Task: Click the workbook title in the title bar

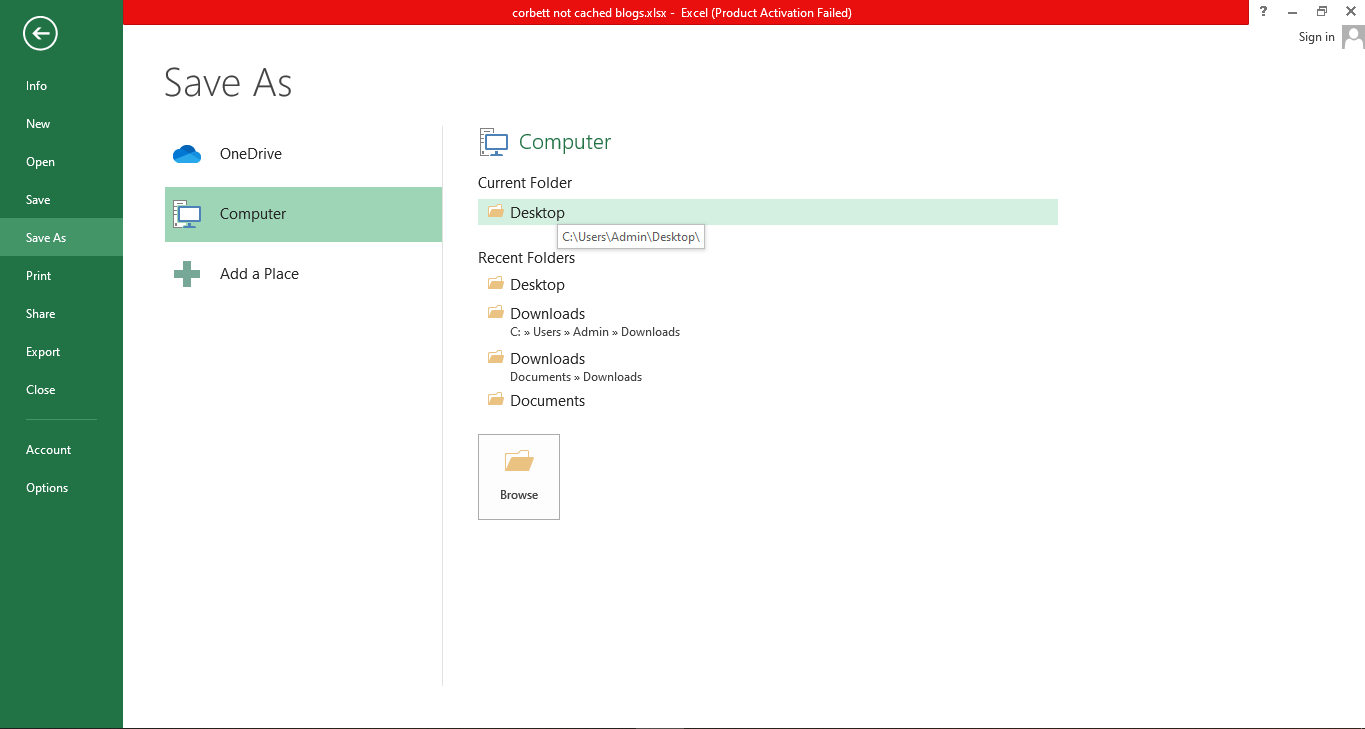Action: pos(682,13)
